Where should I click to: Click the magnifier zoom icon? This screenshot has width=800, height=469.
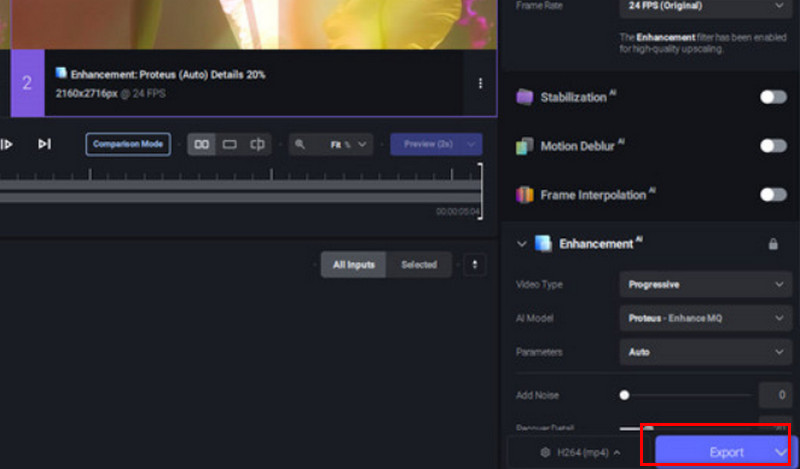(299, 145)
